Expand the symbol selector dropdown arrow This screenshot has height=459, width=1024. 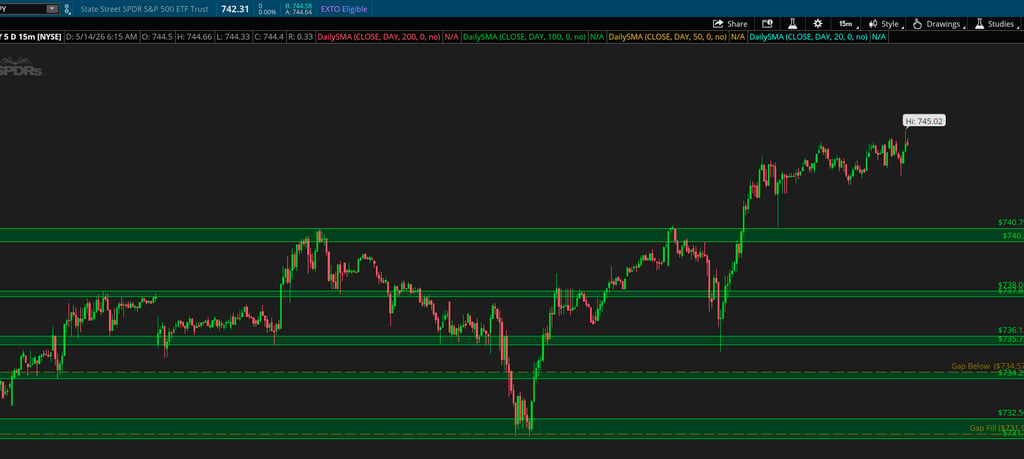coord(52,9)
